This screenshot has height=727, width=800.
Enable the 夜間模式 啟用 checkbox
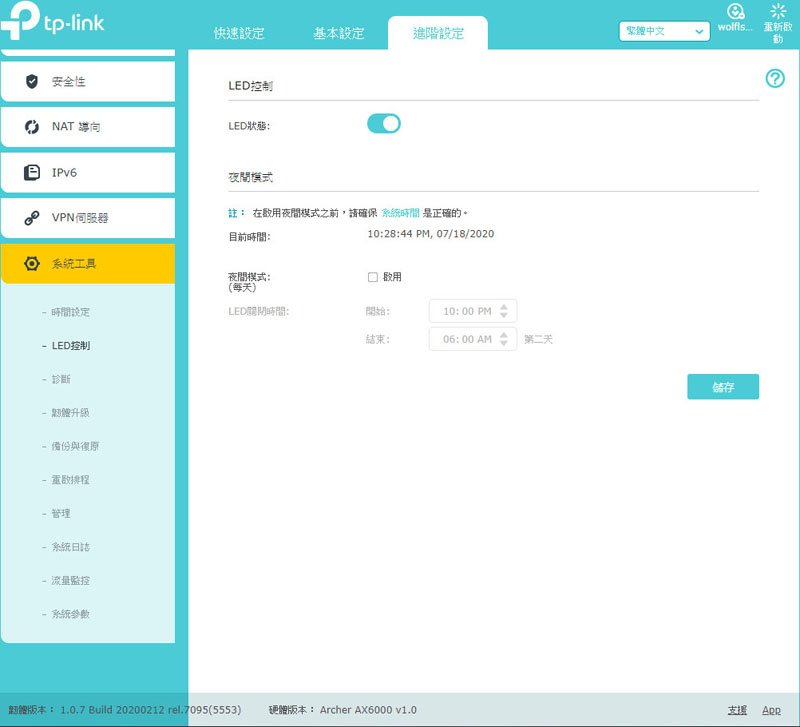click(x=373, y=277)
